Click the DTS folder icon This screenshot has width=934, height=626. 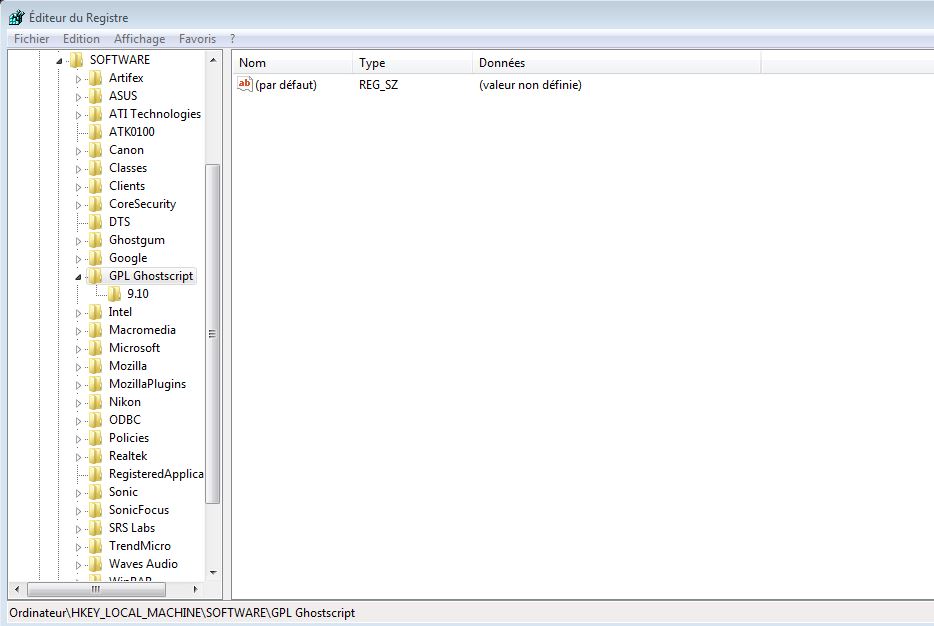(95, 222)
